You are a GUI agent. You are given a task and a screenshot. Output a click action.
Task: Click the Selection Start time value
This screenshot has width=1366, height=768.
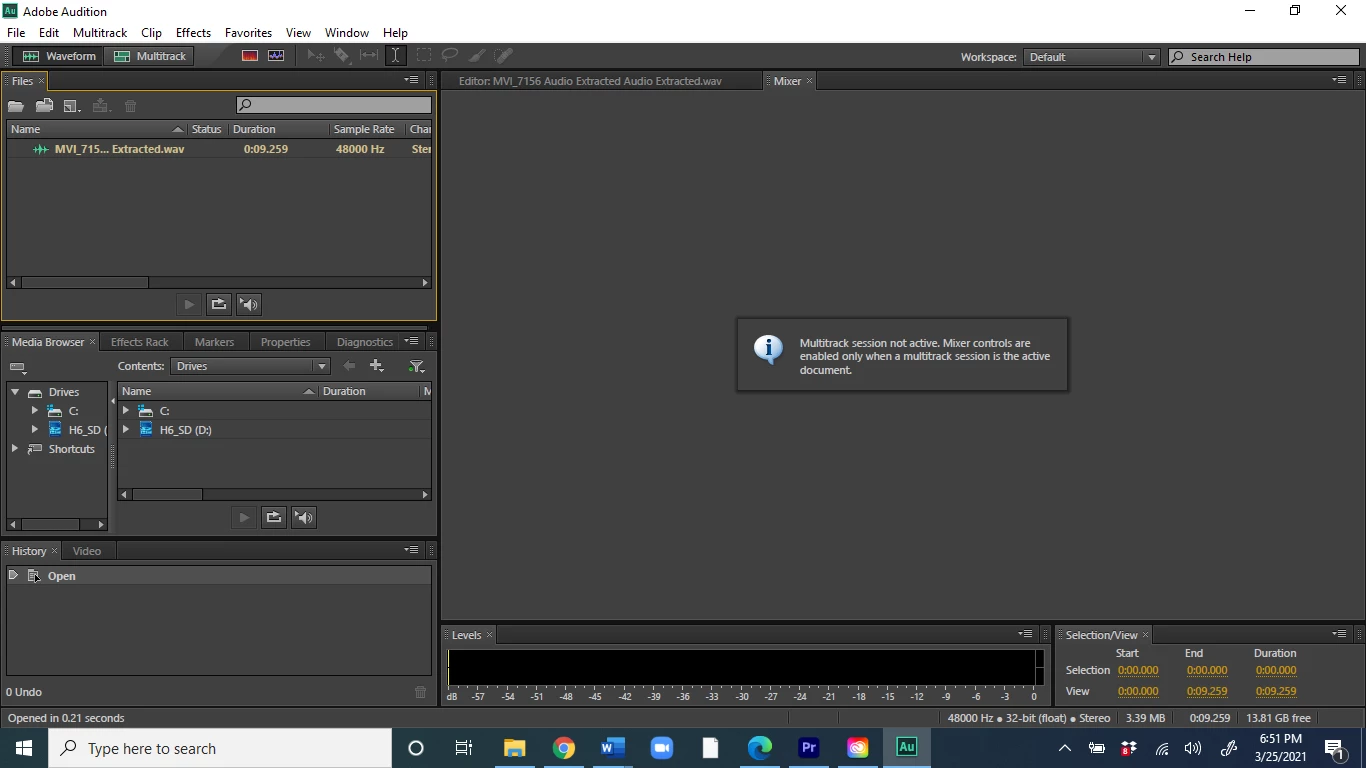(1138, 671)
